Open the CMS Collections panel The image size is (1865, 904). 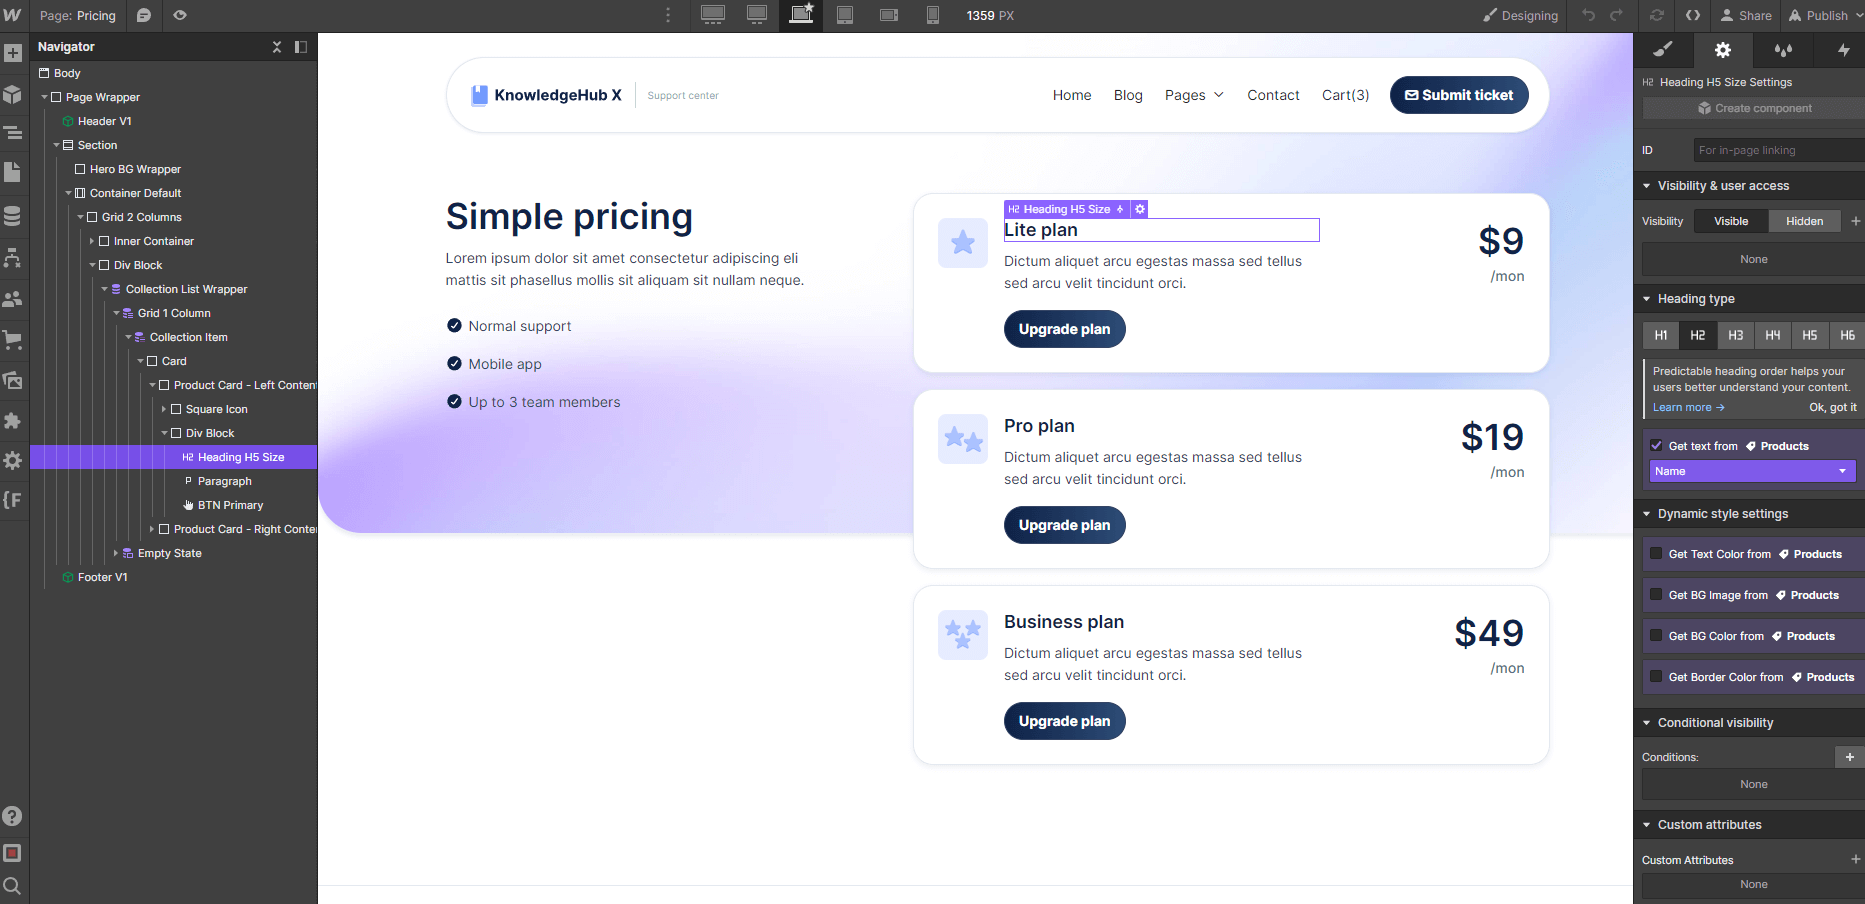[x=13, y=214]
